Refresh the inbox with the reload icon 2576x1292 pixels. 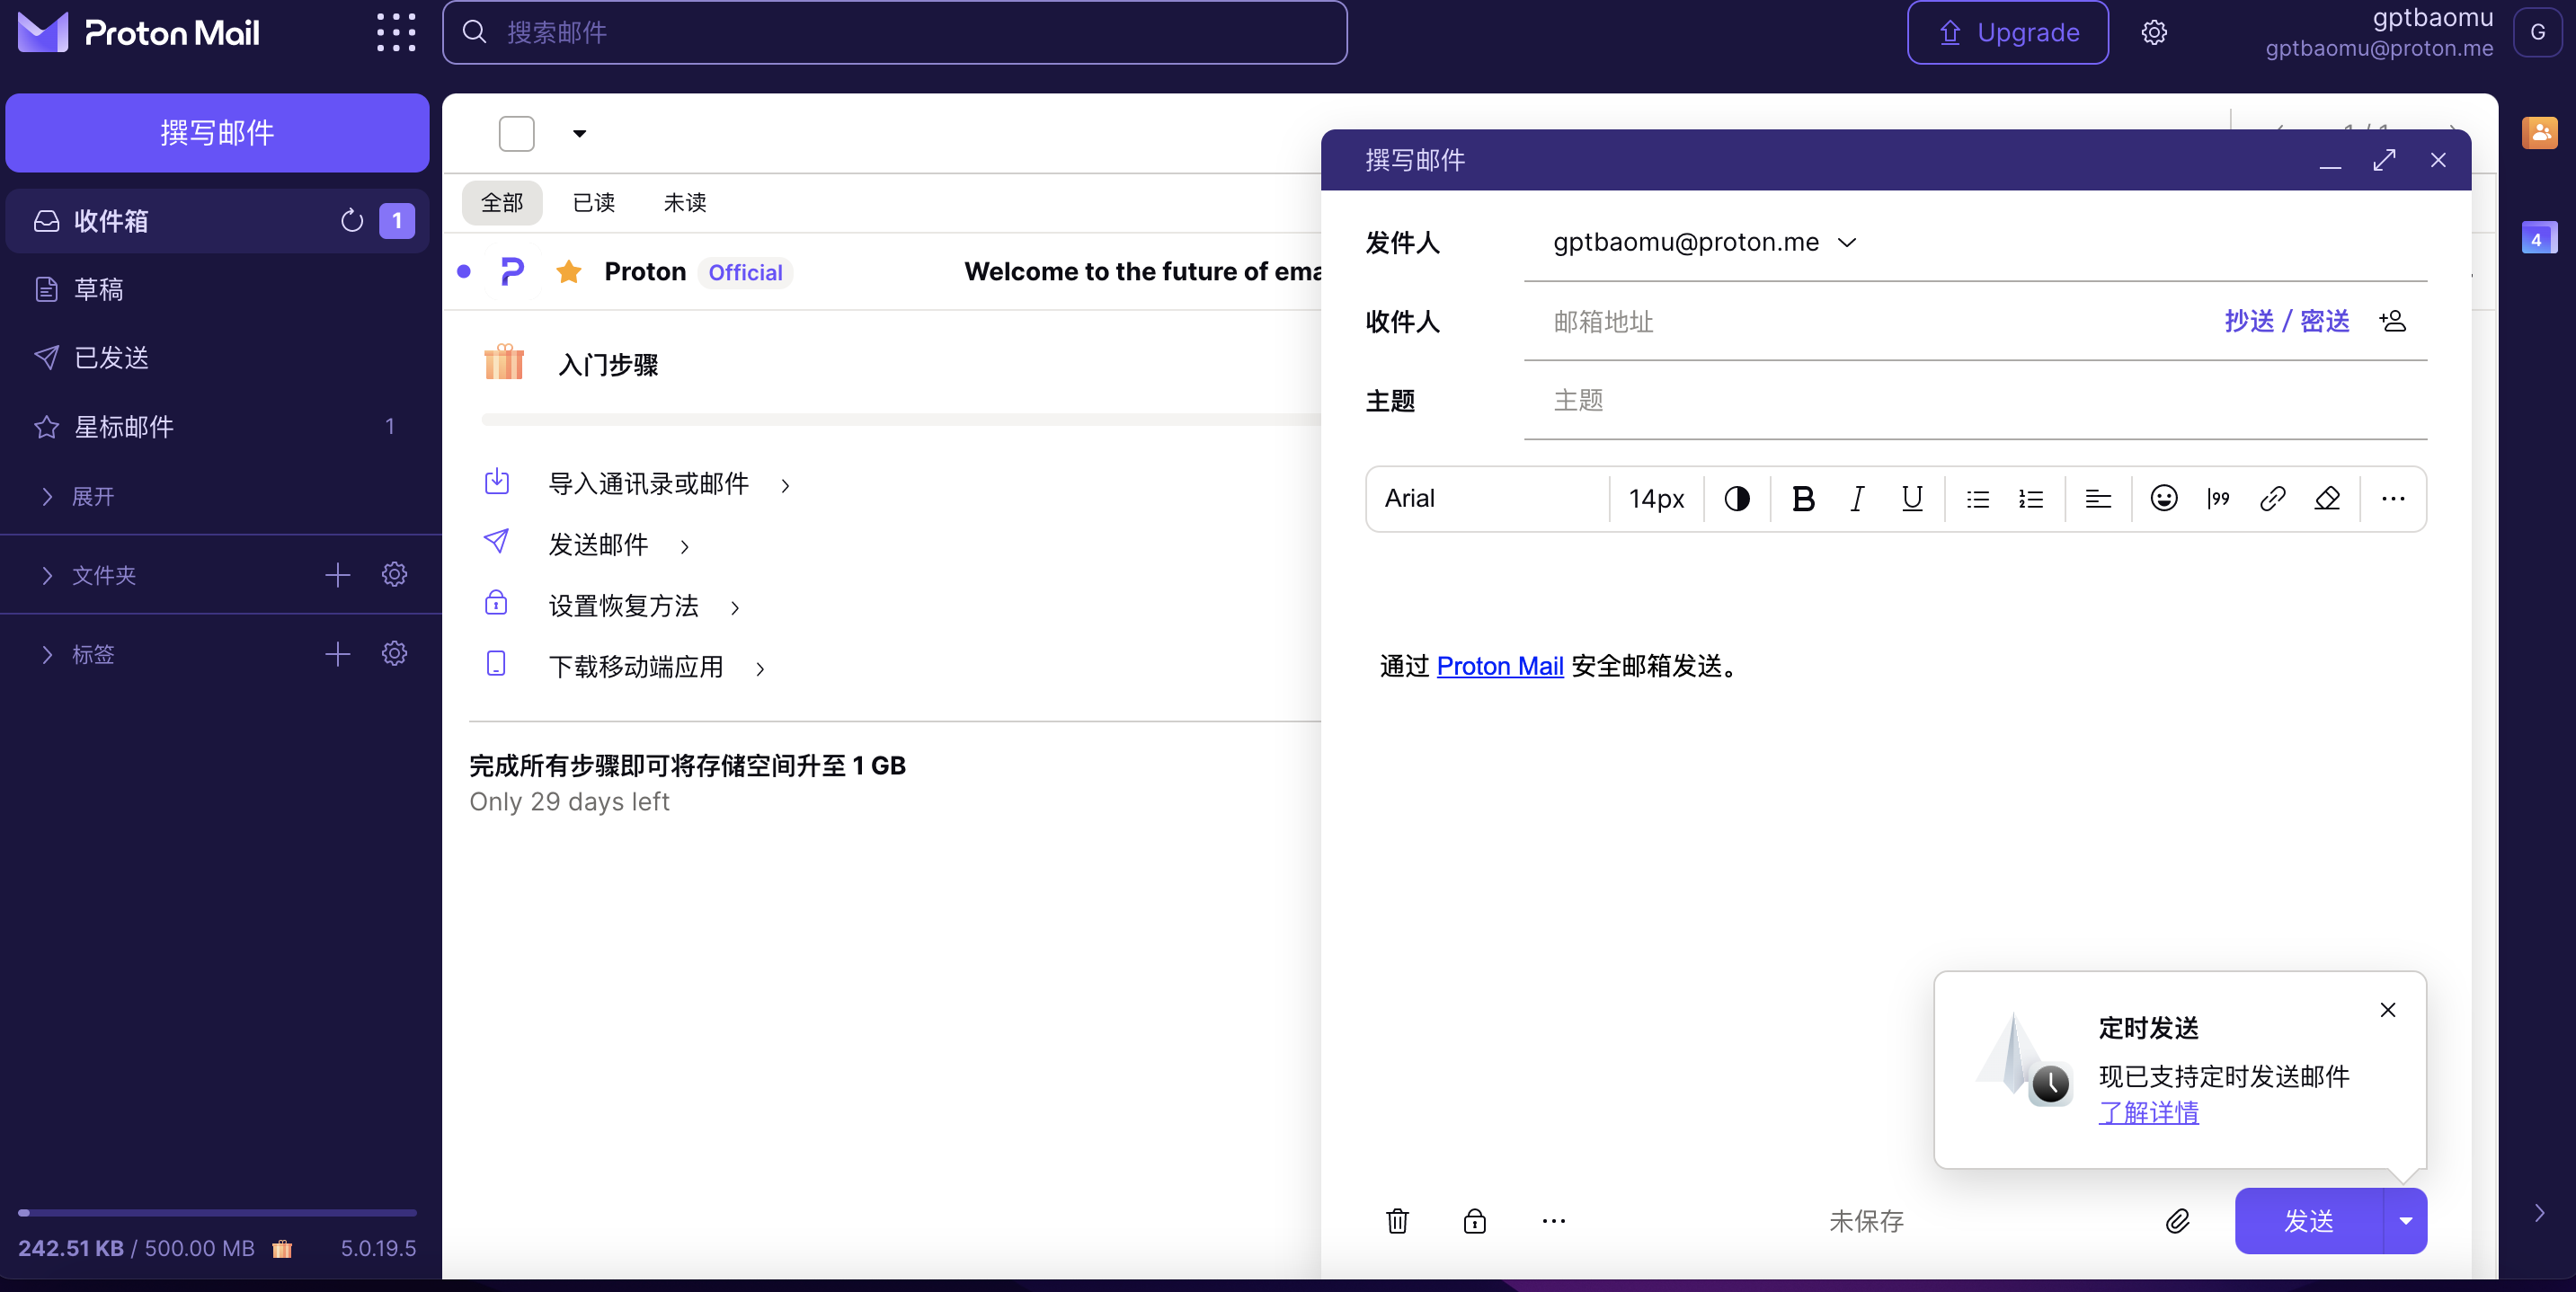point(352,221)
